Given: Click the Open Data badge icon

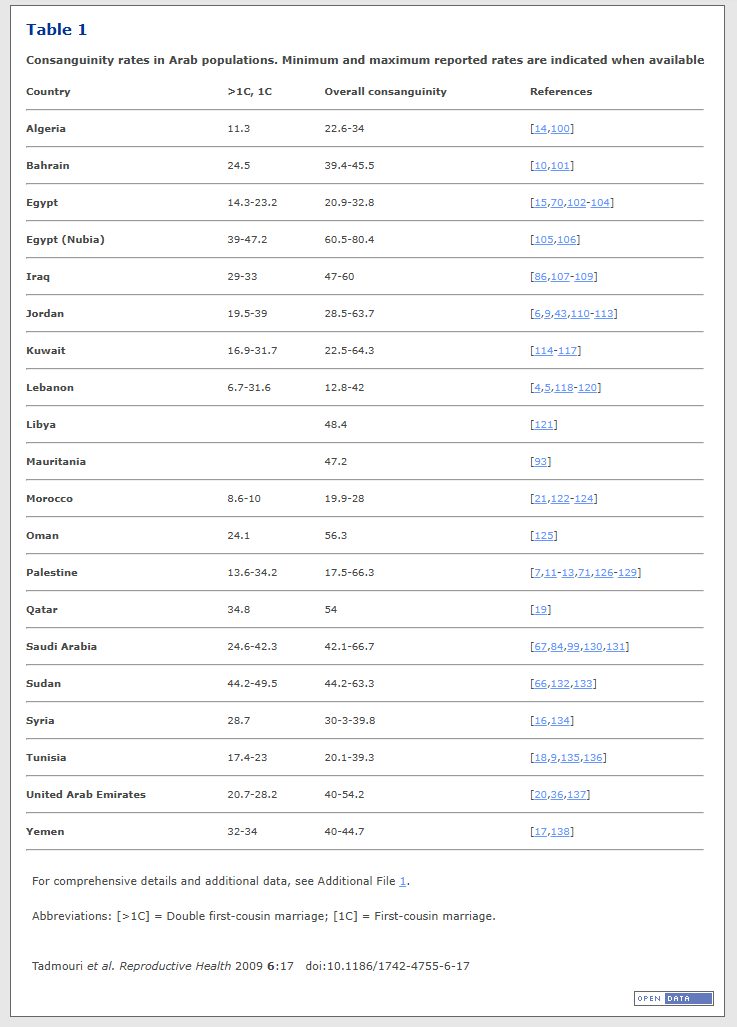Looking at the screenshot, I should [673, 998].
